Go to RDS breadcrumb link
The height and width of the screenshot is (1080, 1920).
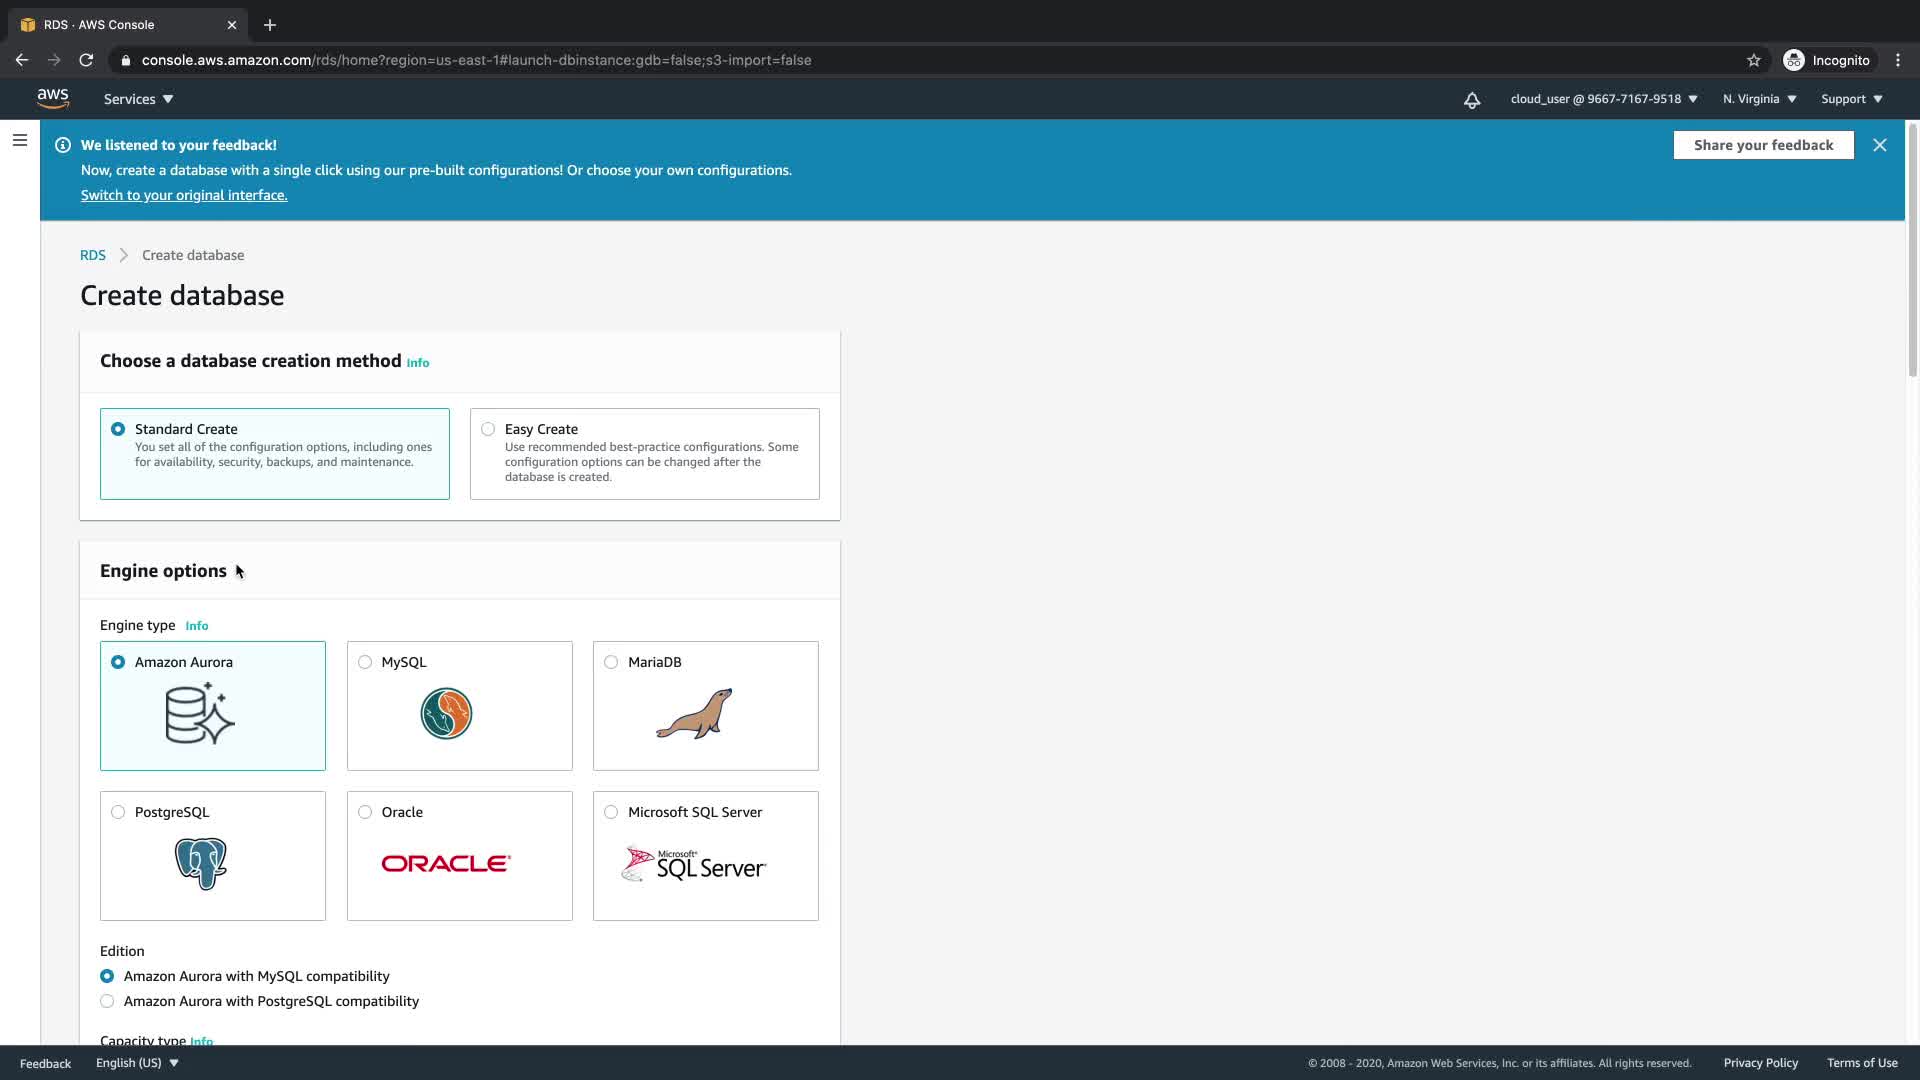click(x=92, y=255)
